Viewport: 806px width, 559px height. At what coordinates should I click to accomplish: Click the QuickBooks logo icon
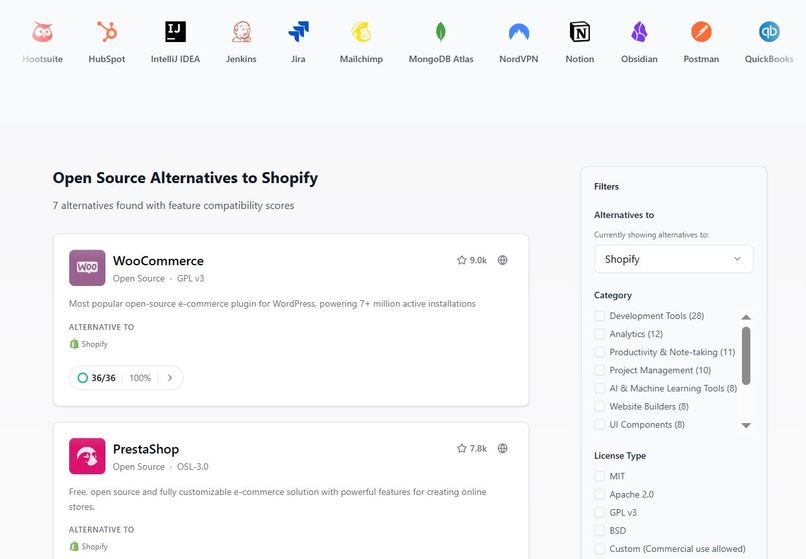[769, 32]
